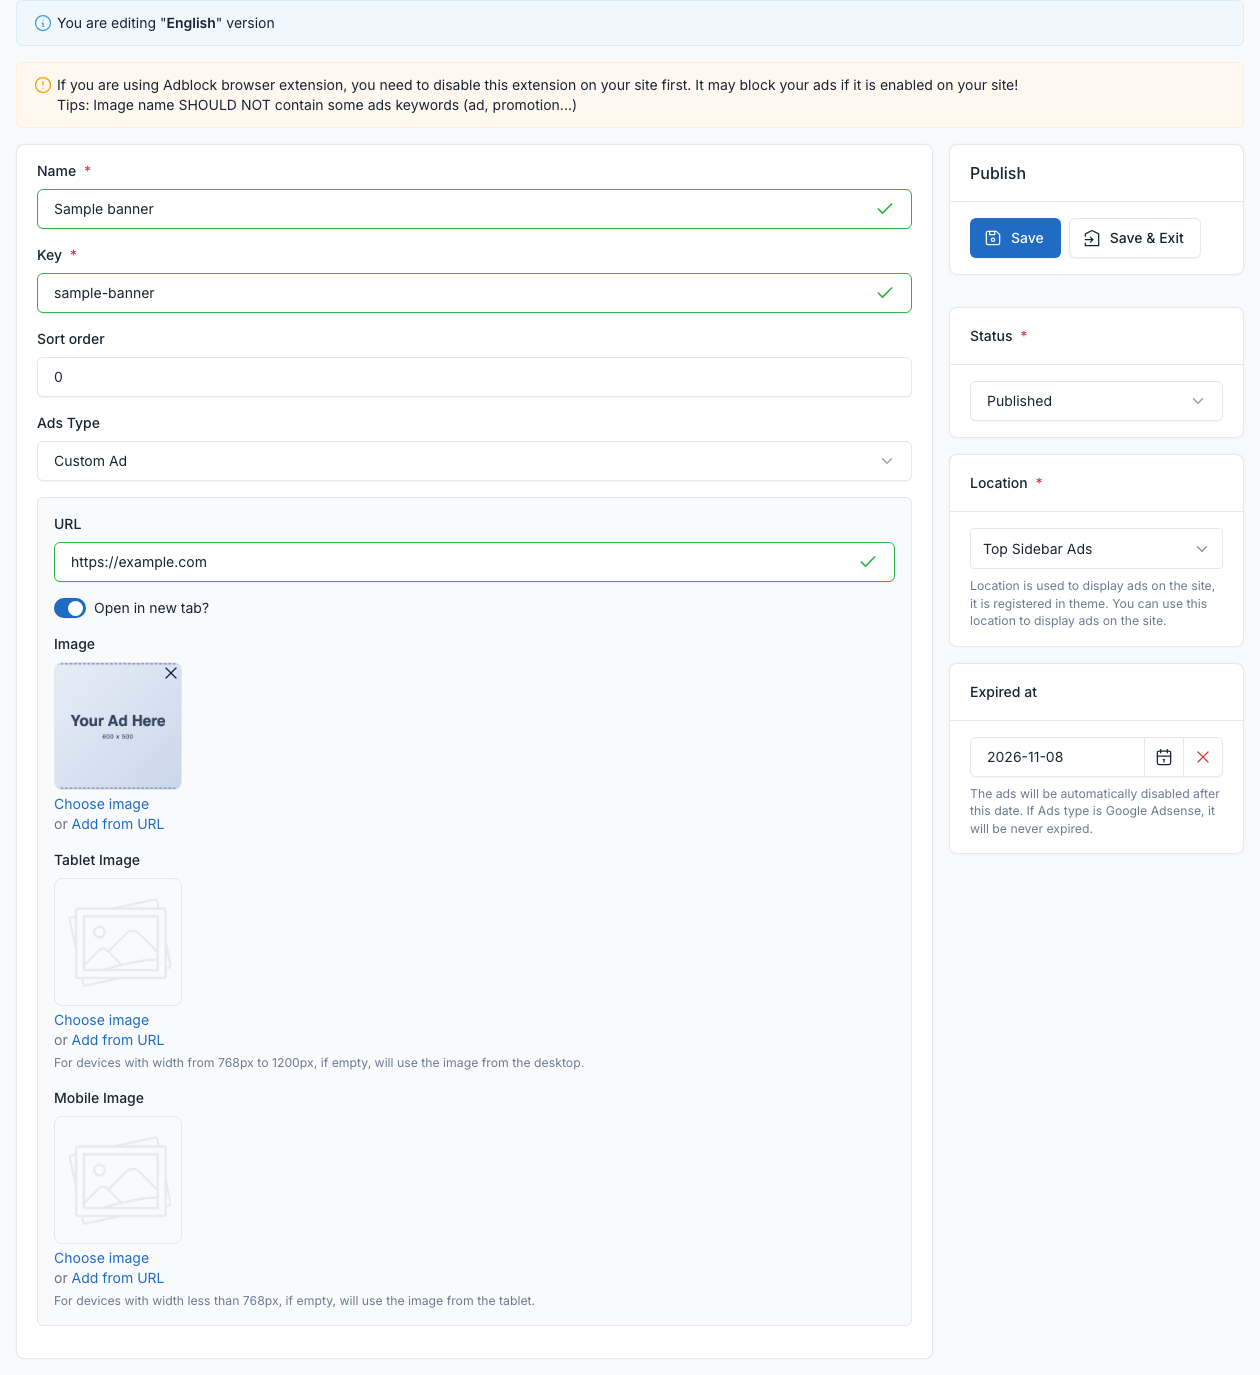Click 'Choose image' under the main Image
Viewport: 1260px width, 1375px height.
(x=101, y=804)
